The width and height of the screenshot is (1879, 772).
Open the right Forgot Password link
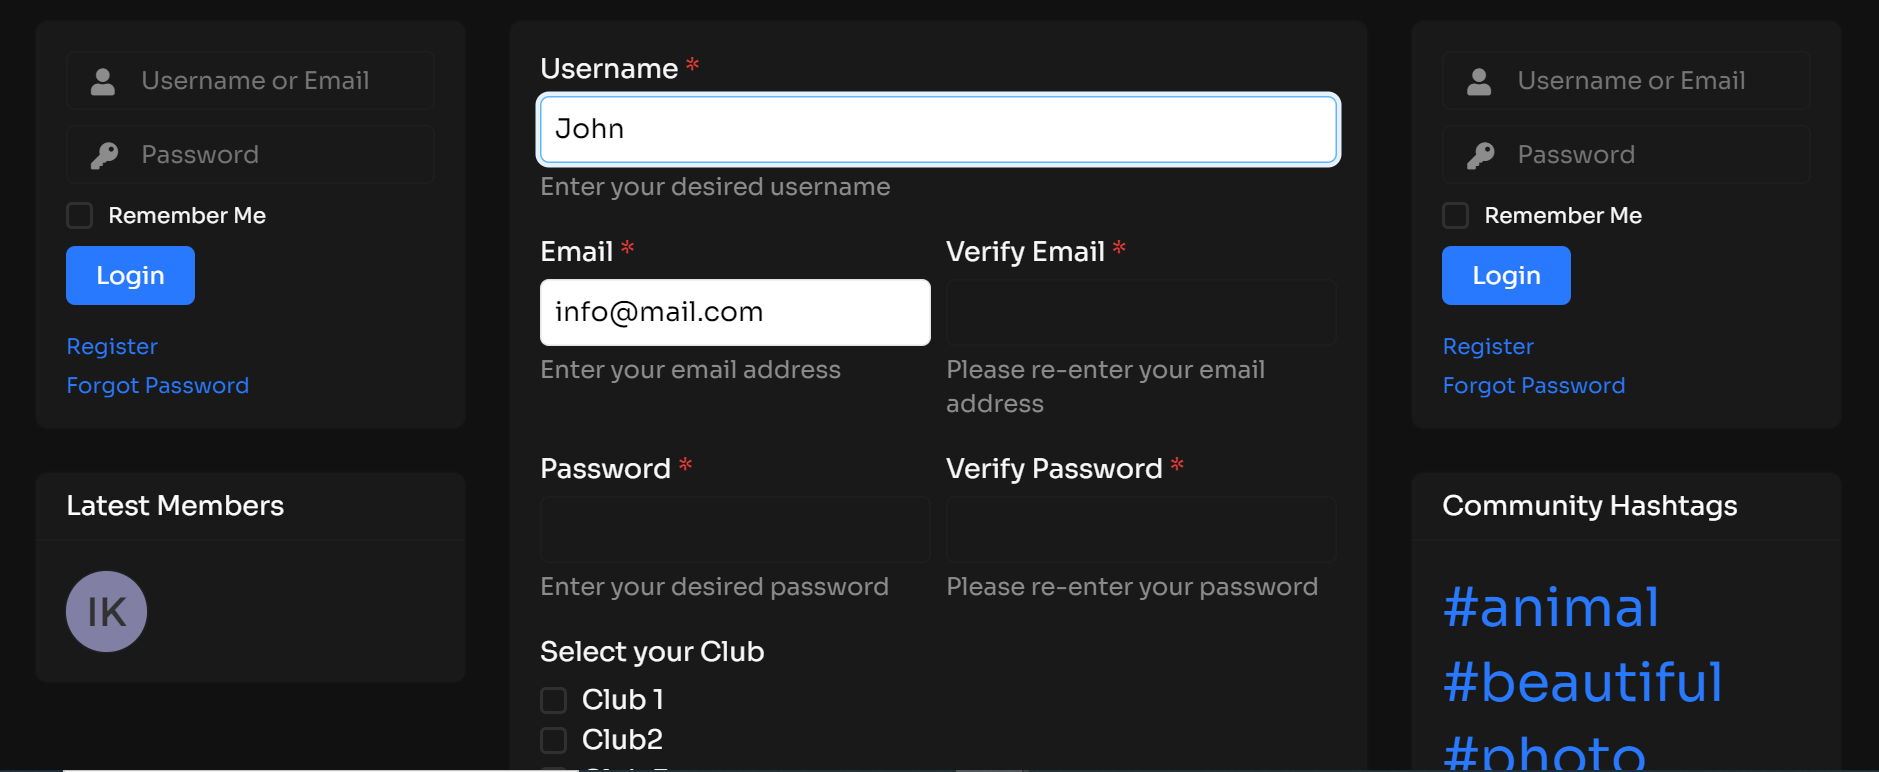(1533, 385)
